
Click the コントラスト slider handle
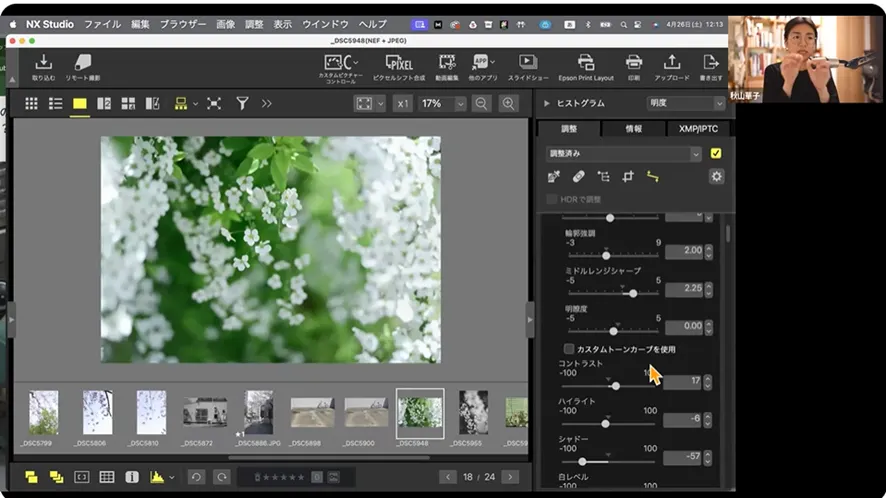click(x=616, y=386)
